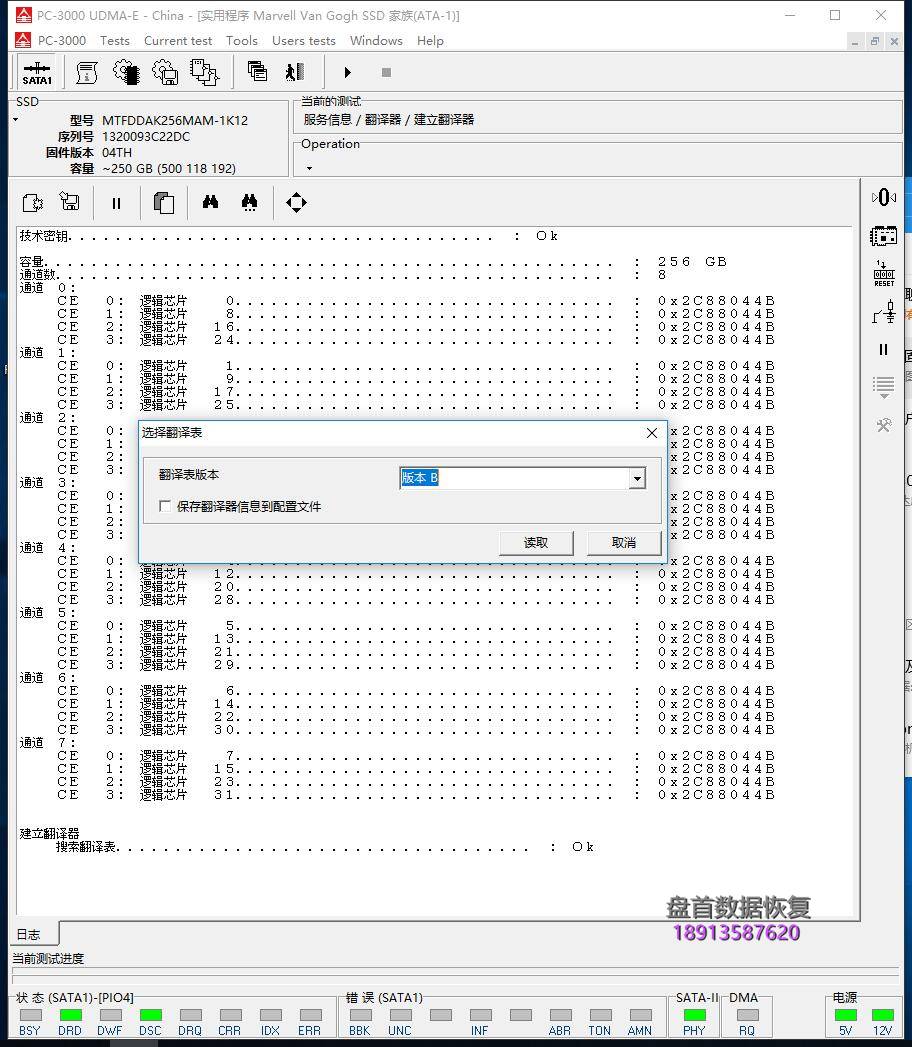Click the 取消 button to cancel
This screenshot has width=912, height=1047.
point(624,543)
